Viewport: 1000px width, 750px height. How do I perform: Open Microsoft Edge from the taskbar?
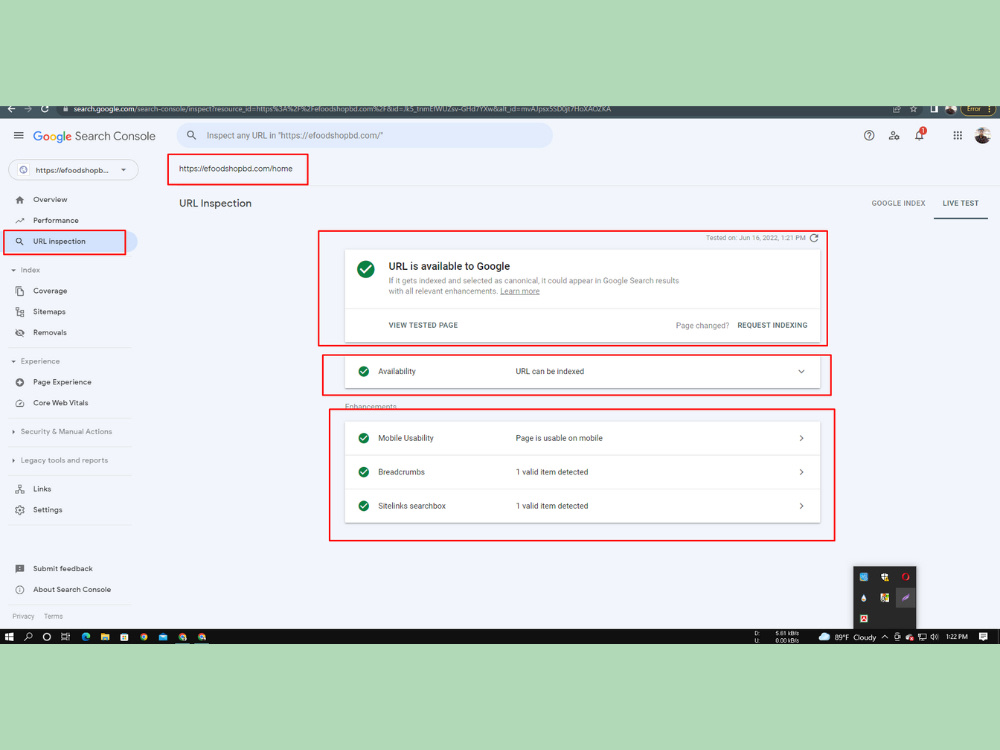(x=85, y=637)
